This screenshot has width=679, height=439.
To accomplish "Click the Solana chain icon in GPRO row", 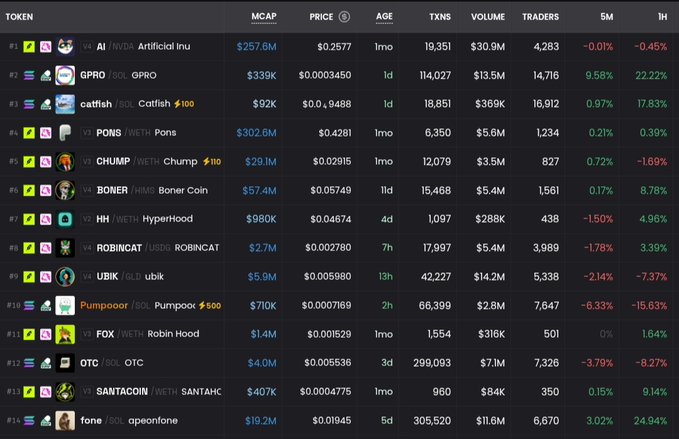I will point(29,75).
